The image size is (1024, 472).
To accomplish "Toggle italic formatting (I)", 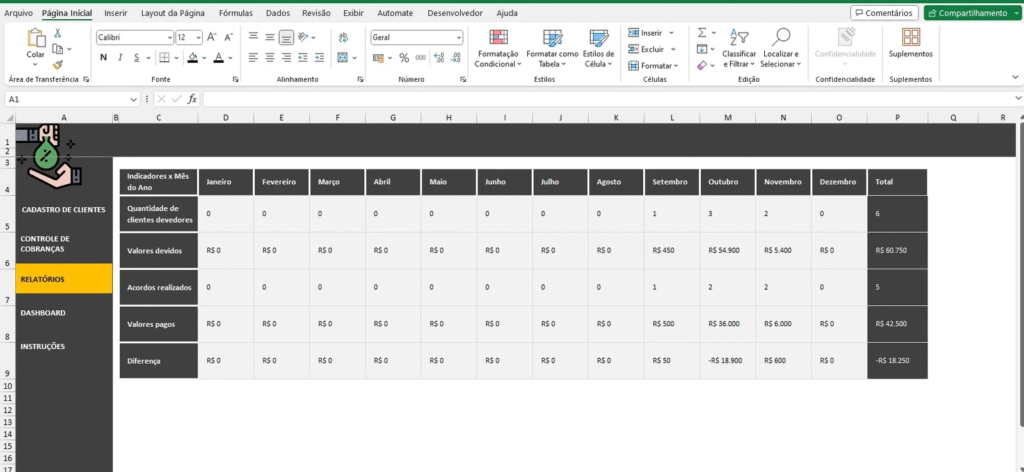I will coord(119,58).
